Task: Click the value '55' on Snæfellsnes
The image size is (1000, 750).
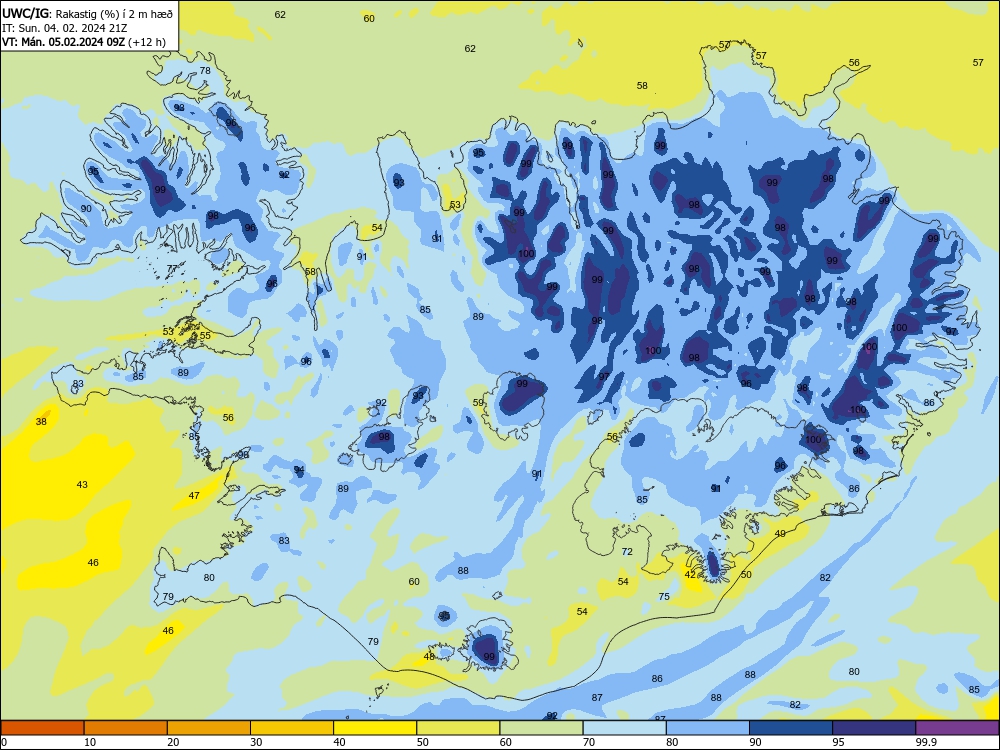Action: tap(205, 335)
